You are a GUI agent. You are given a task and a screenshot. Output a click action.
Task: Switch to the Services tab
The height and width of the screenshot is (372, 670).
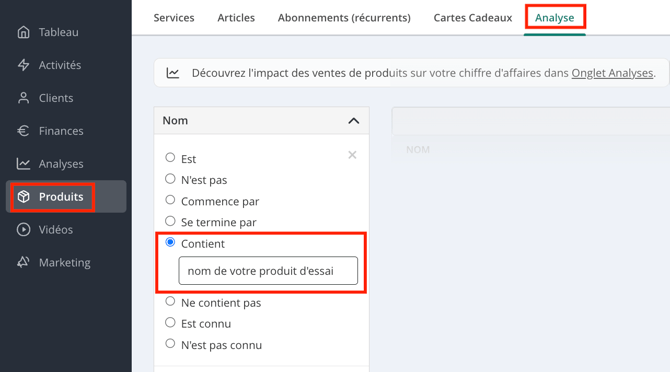pos(174,18)
